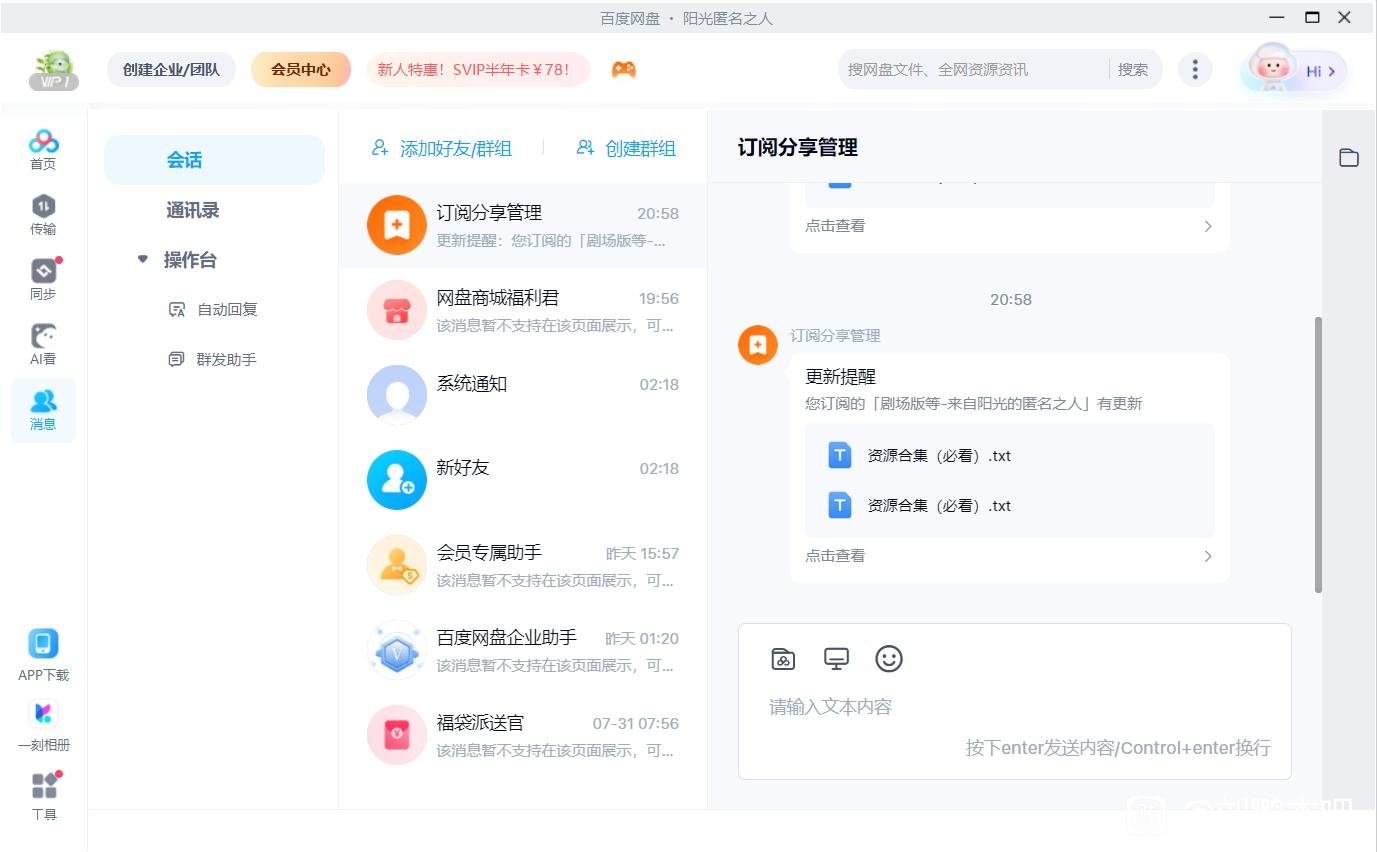
Task: Open the 工具 tools sidebar icon
Action: [x=43, y=796]
